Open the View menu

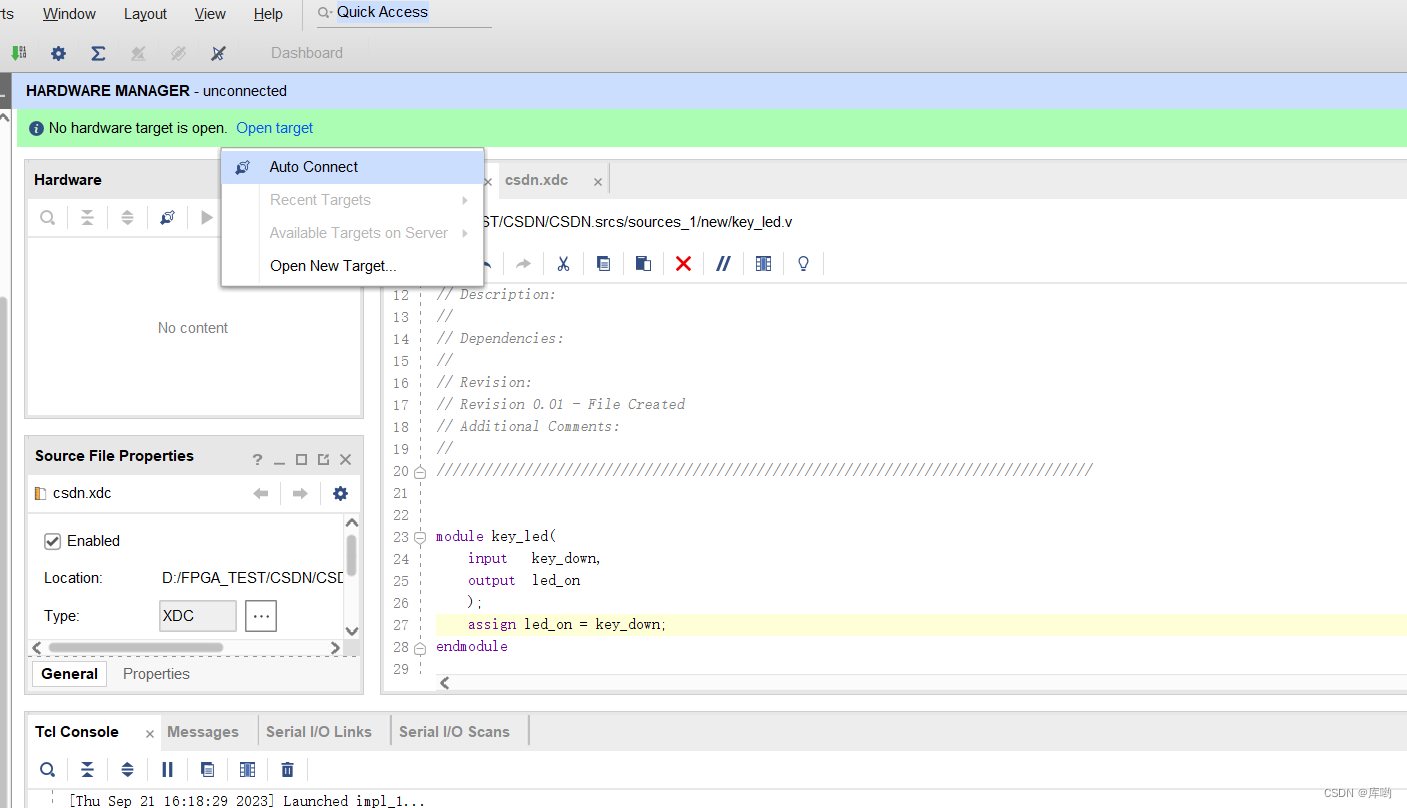(x=210, y=14)
